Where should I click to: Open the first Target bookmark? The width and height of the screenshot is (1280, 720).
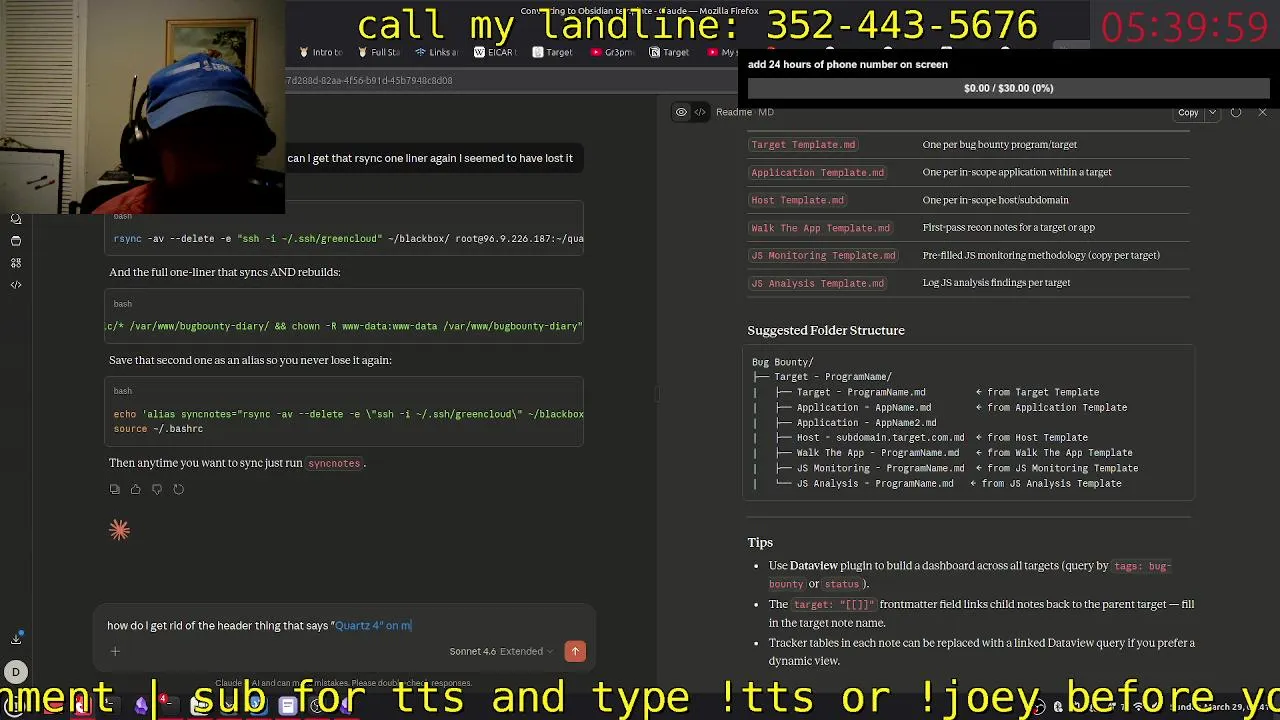(x=552, y=52)
